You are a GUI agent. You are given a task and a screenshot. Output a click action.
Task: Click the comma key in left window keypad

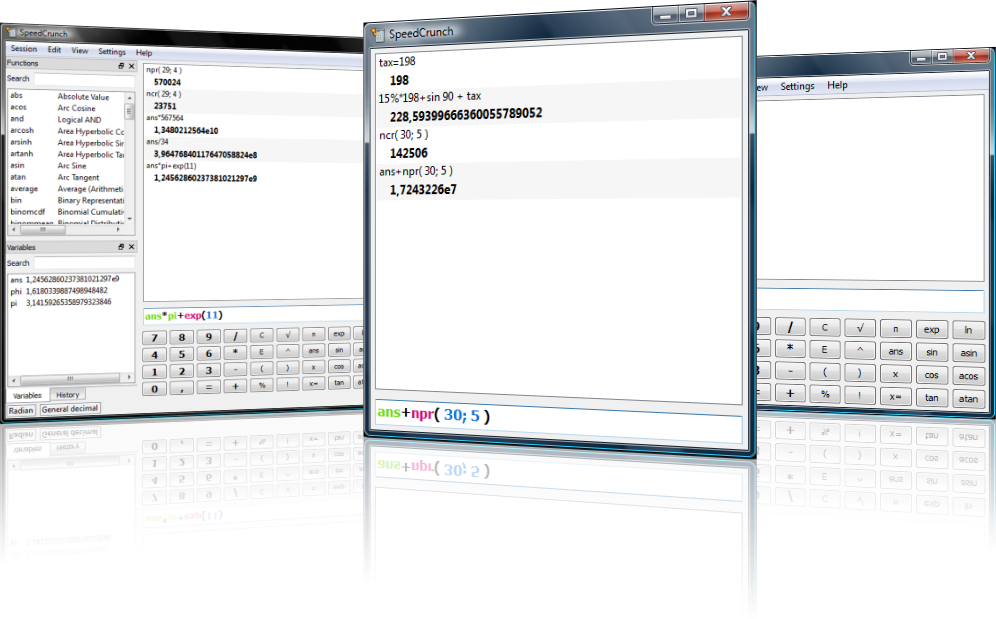click(182, 388)
